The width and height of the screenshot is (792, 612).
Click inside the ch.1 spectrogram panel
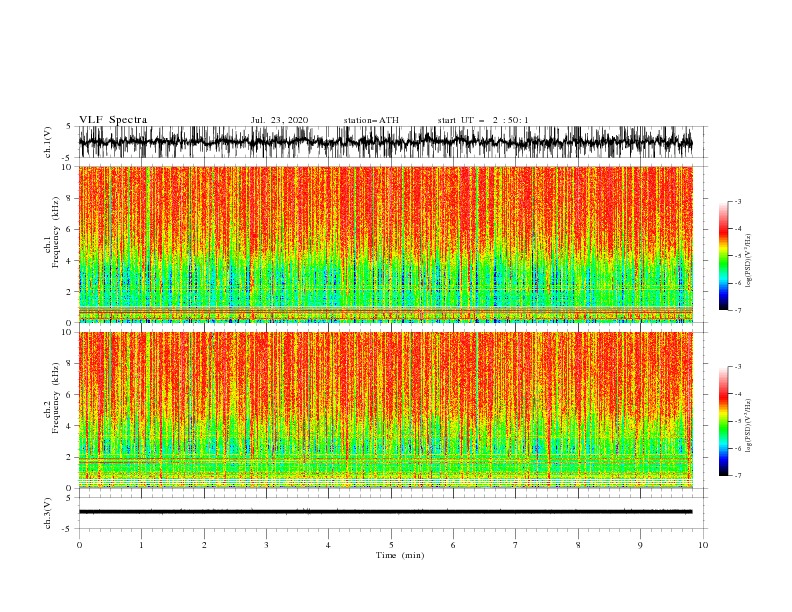tap(386, 244)
